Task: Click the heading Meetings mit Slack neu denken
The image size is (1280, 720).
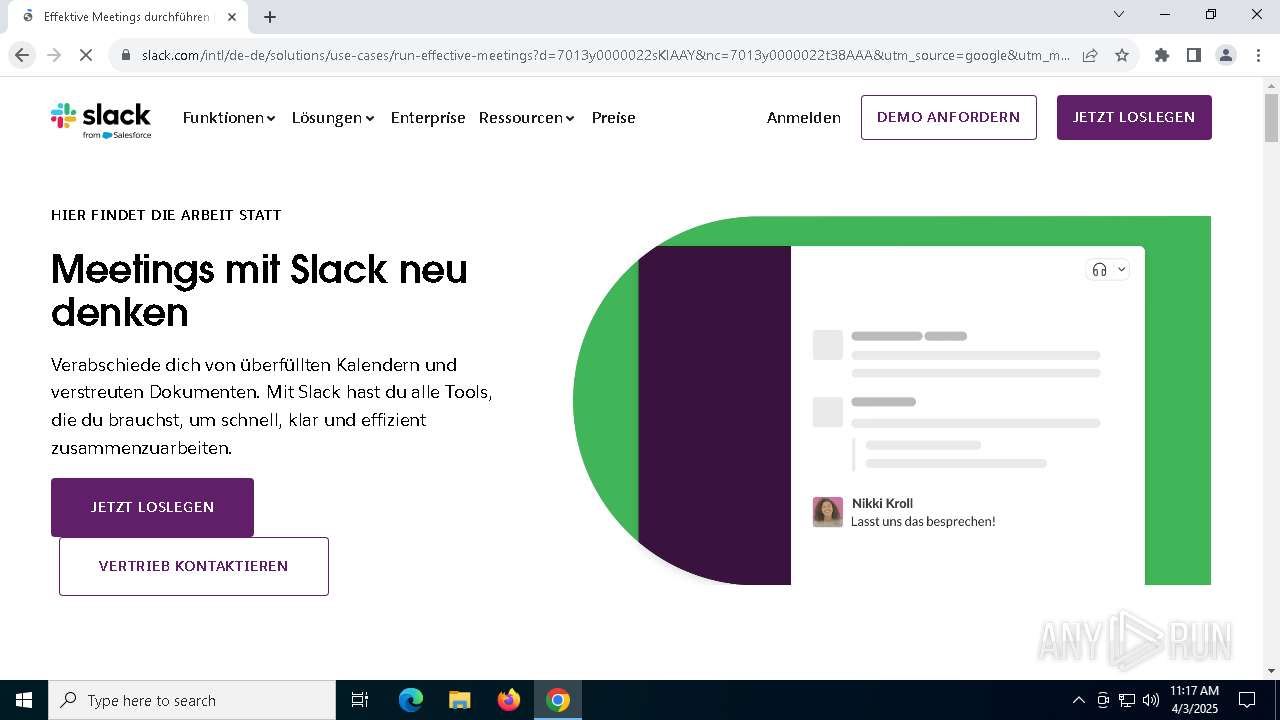Action: [x=259, y=291]
